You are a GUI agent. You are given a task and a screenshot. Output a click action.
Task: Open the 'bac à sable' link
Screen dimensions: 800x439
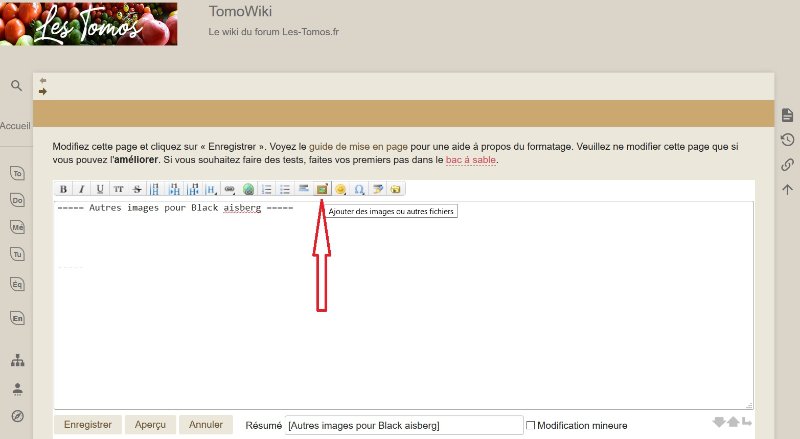coord(470,160)
